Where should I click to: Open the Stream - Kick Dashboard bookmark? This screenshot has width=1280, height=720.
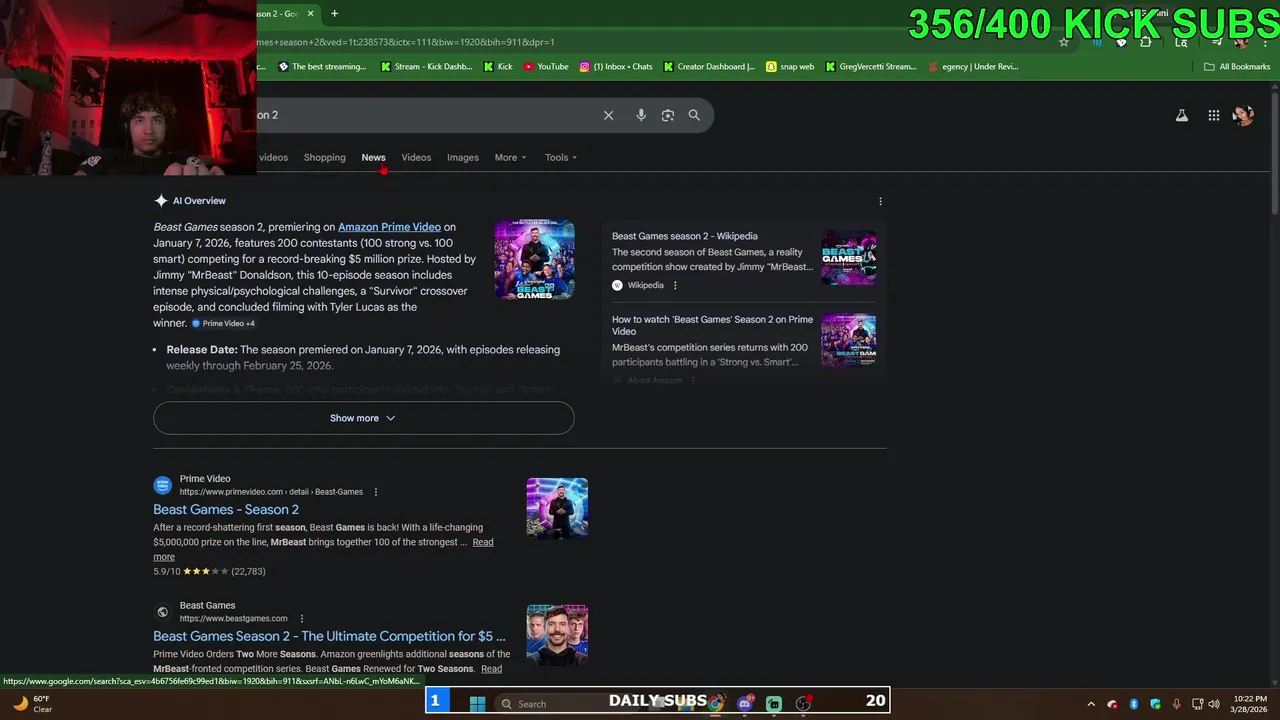pyautogui.click(x=426, y=67)
